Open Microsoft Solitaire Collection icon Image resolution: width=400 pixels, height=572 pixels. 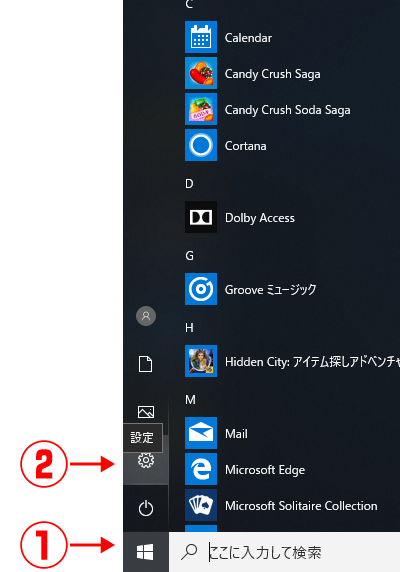(x=201, y=505)
